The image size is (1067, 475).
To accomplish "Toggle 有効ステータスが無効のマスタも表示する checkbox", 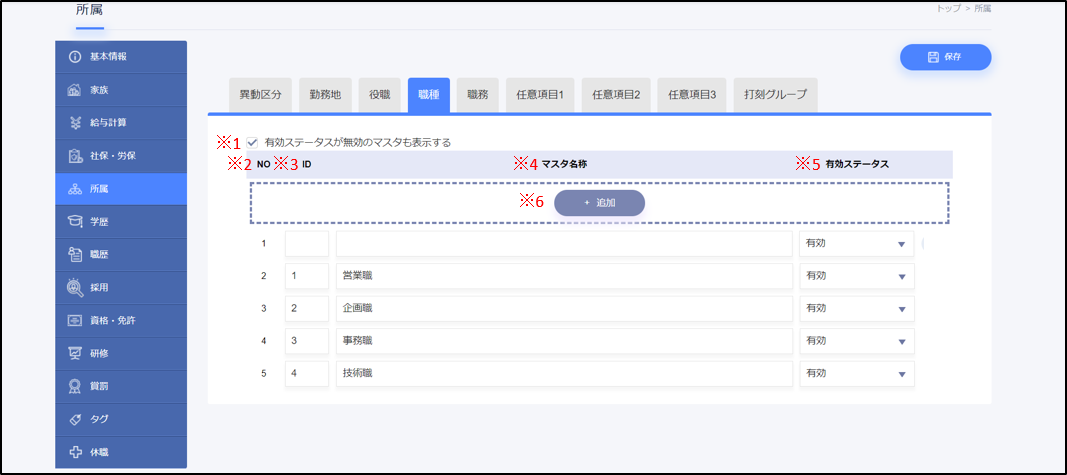I will [x=252, y=143].
